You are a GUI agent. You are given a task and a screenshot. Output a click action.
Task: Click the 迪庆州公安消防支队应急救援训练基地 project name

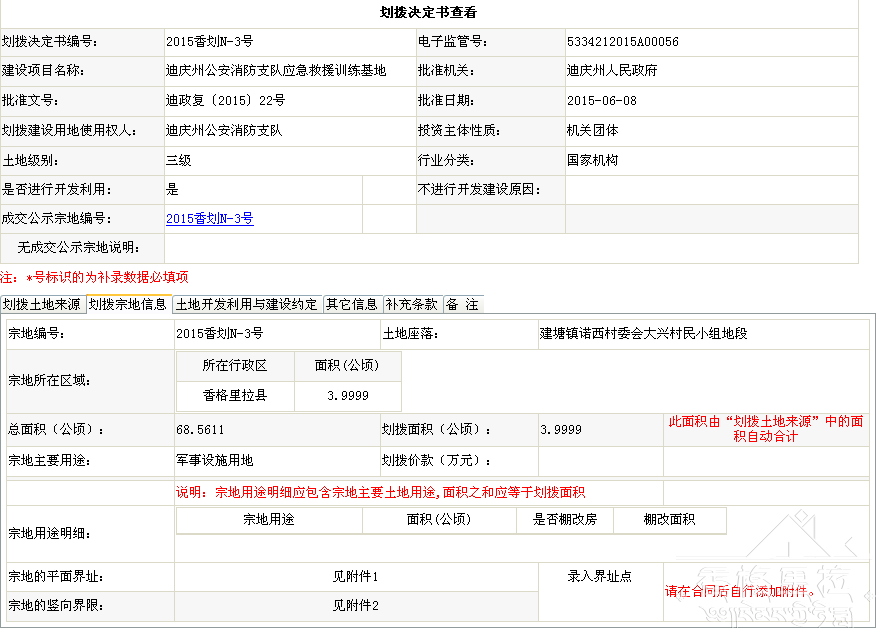(x=275, y=71)
